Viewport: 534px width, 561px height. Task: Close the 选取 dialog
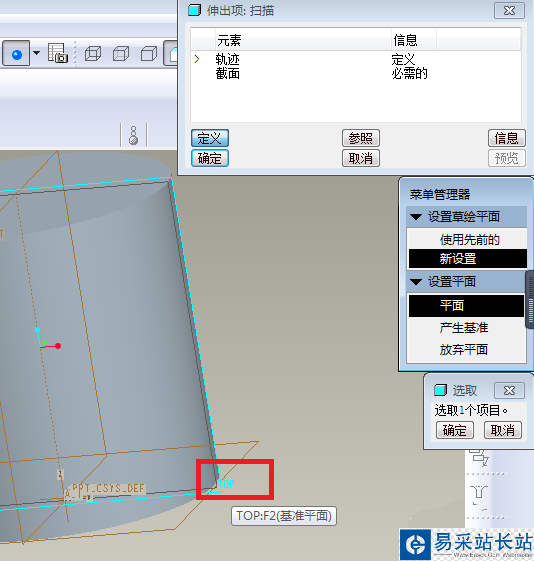click(x=509, y=390)
